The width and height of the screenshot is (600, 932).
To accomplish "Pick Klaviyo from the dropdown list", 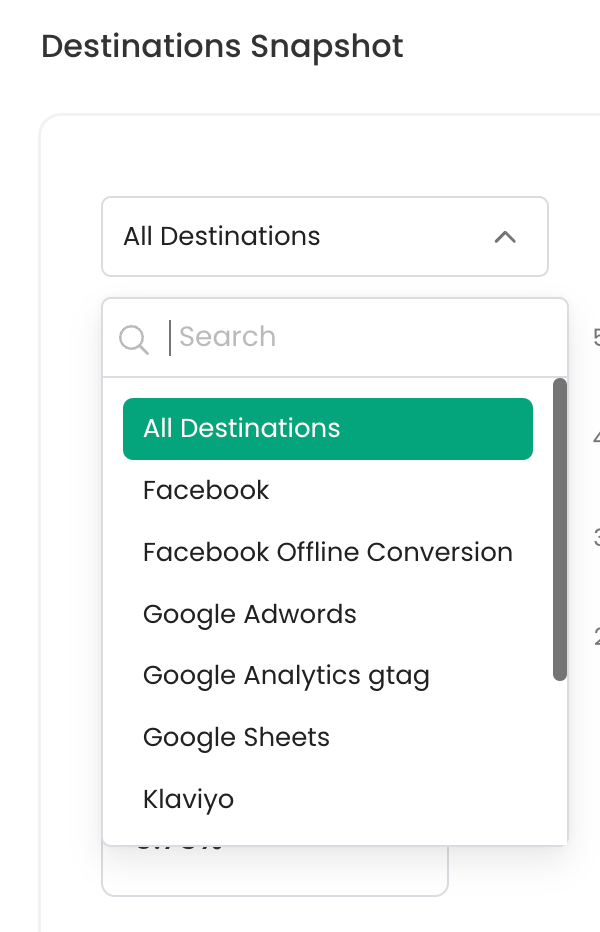I will pos(188,800).
